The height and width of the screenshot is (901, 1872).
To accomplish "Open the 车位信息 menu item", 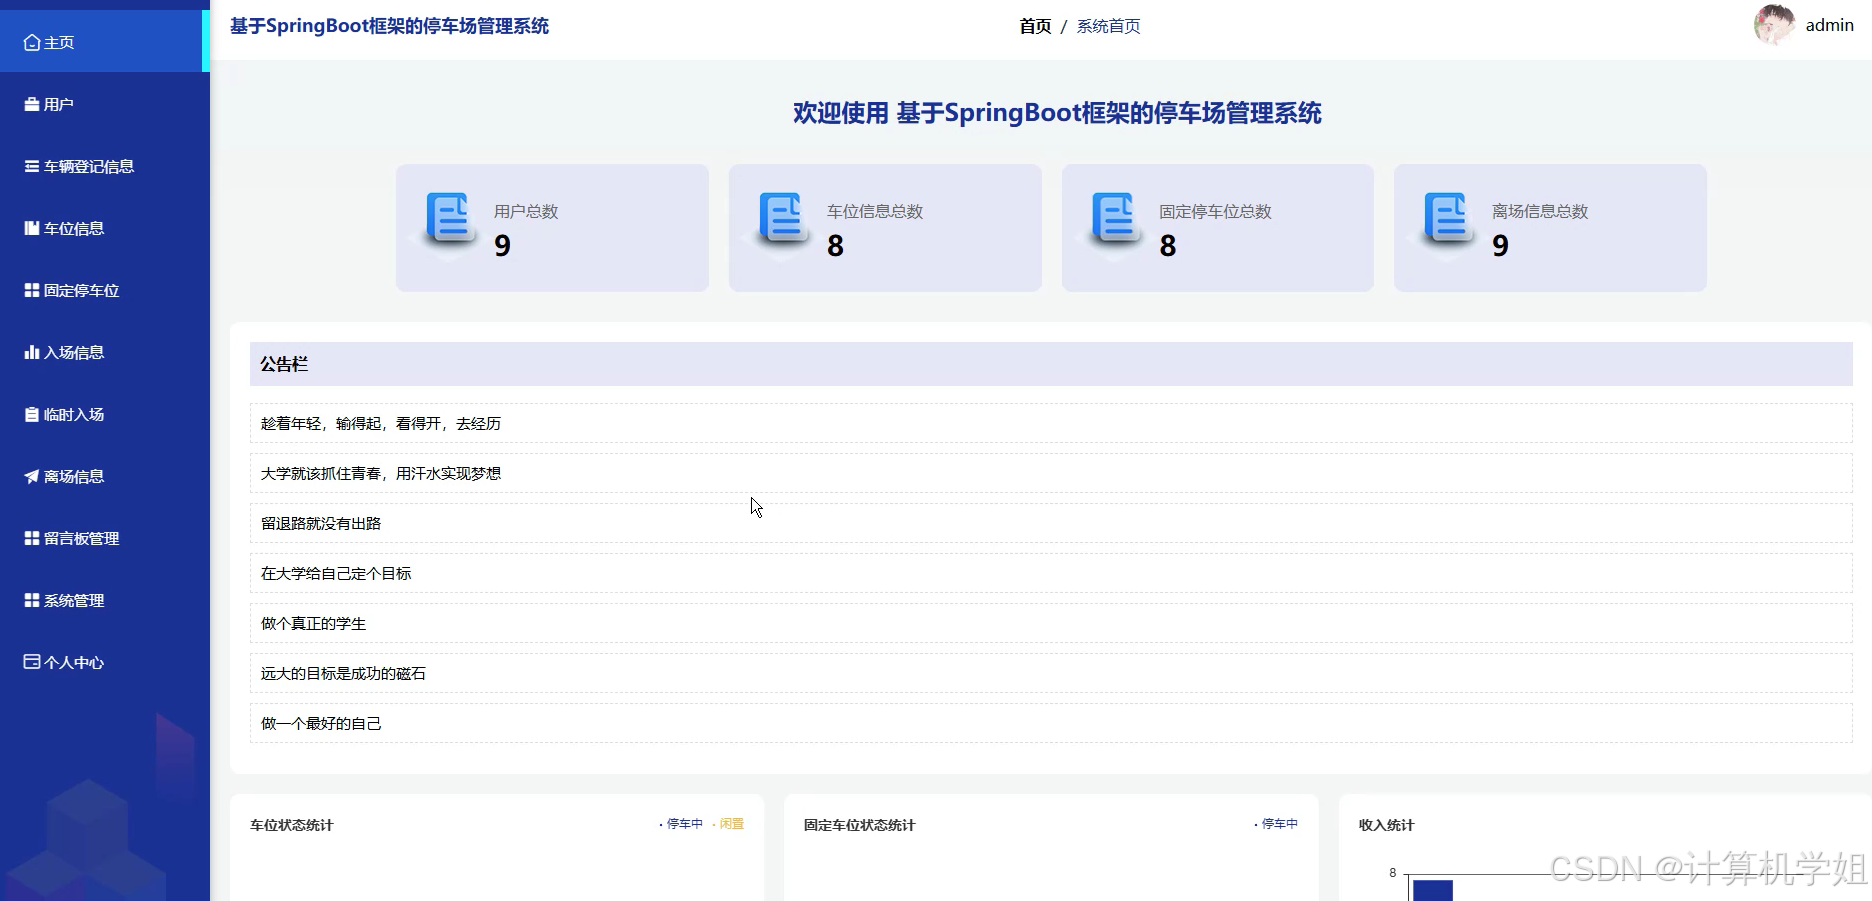I will click(105, 228).
